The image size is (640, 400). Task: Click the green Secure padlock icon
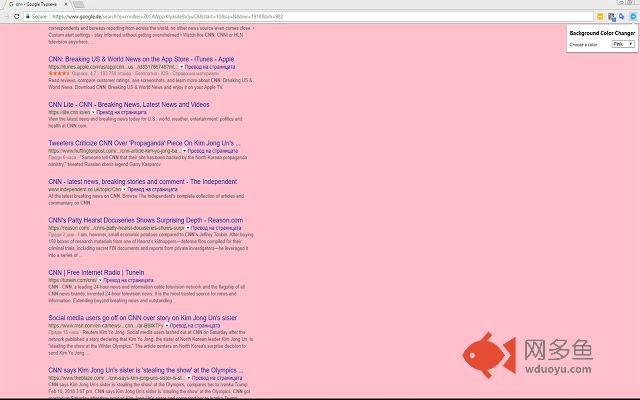click(28, 16)
